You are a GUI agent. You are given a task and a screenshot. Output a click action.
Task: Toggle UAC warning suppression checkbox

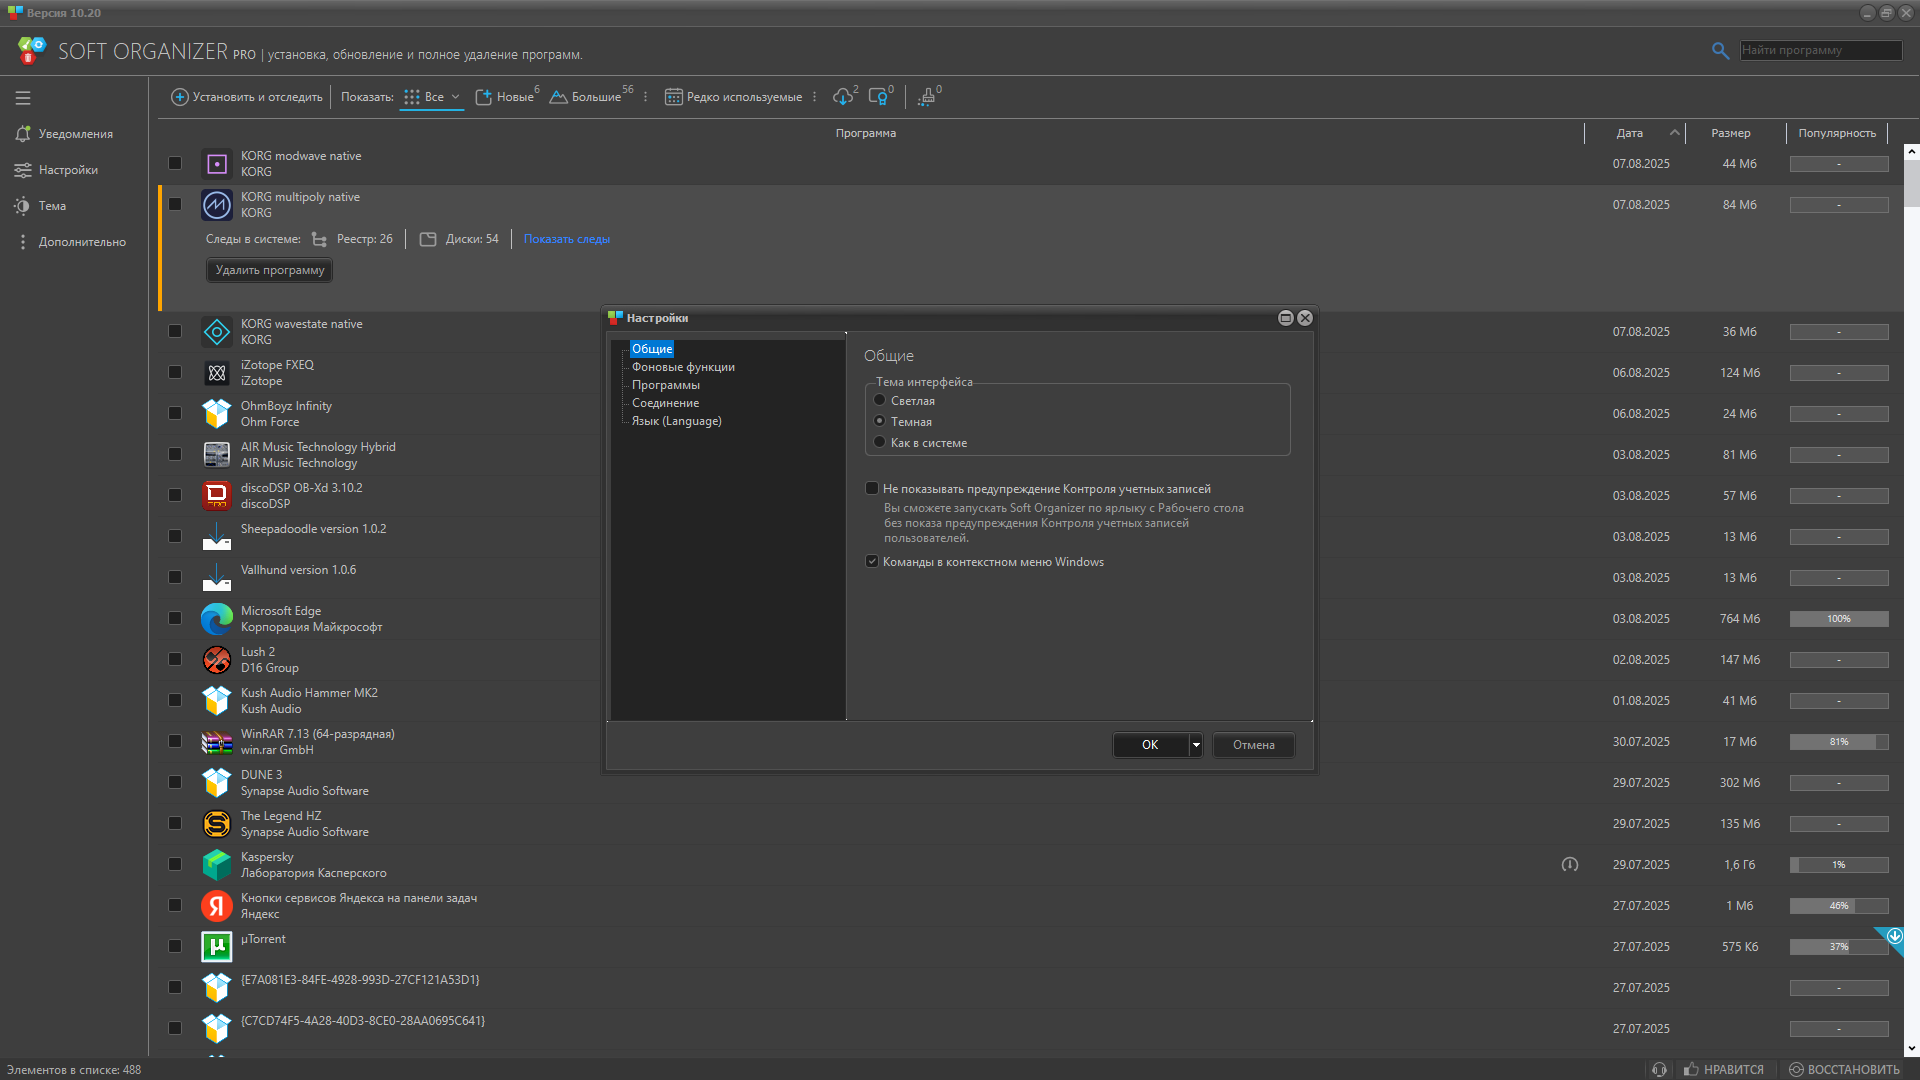click(872, 488)
